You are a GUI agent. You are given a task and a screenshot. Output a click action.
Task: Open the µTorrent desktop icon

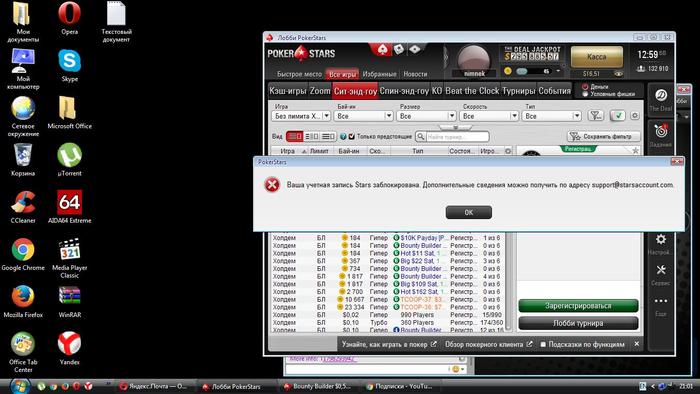pyautogui.click(x=69, y=159)
